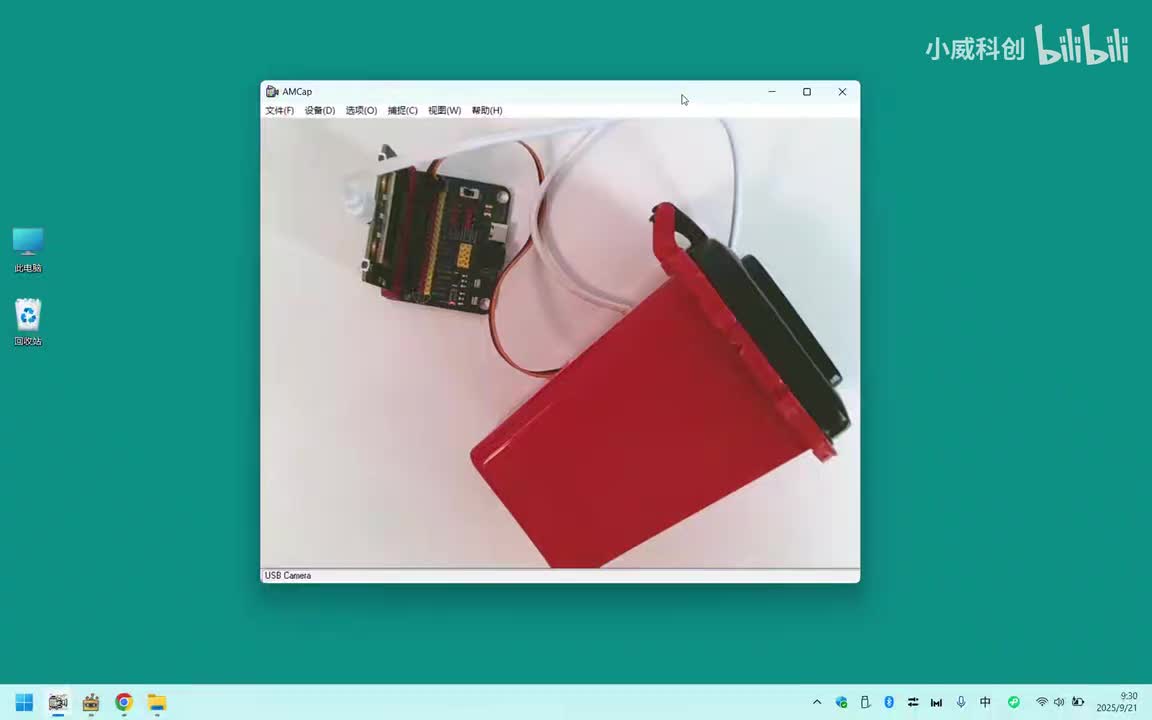The width and height of the screenshot is (1152, 720).
Task: Click the robot app icon in taskbar
Action: [91, 702]
